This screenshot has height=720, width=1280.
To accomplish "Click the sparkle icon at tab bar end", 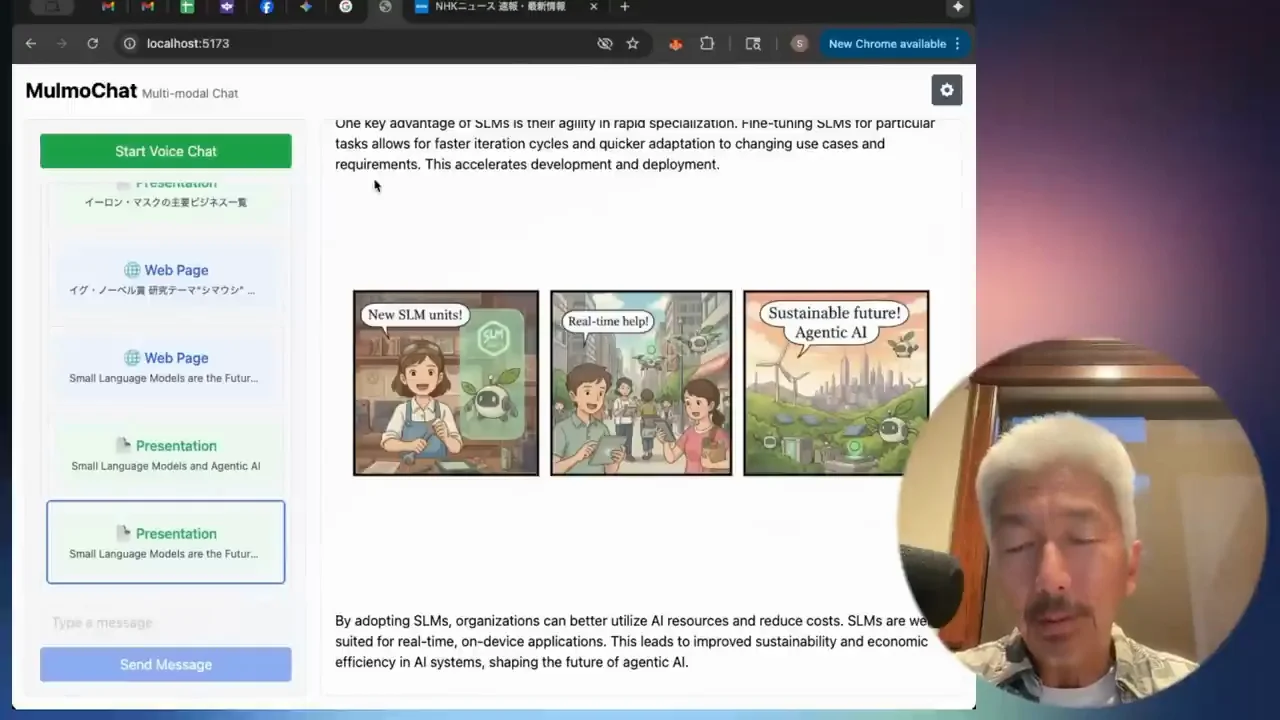I will 958,7.
